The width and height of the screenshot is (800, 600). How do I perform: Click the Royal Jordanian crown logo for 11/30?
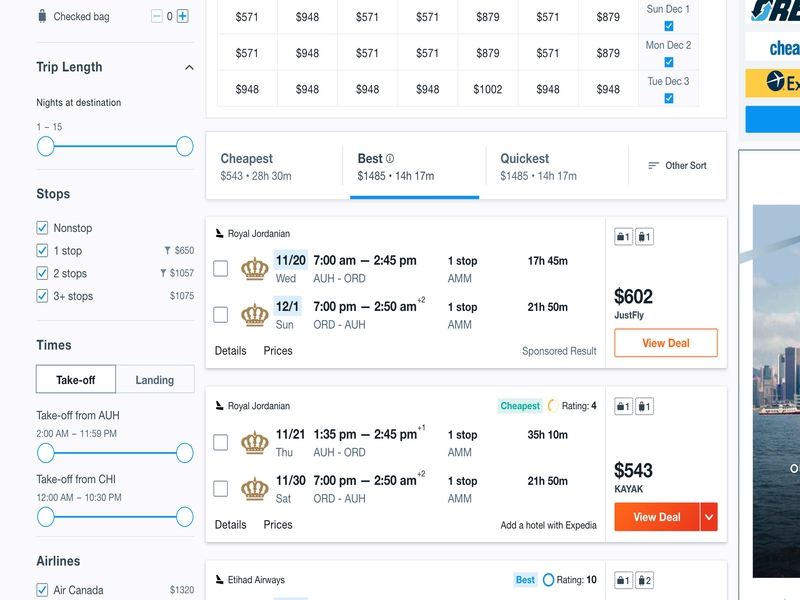[x=255, y=489]
